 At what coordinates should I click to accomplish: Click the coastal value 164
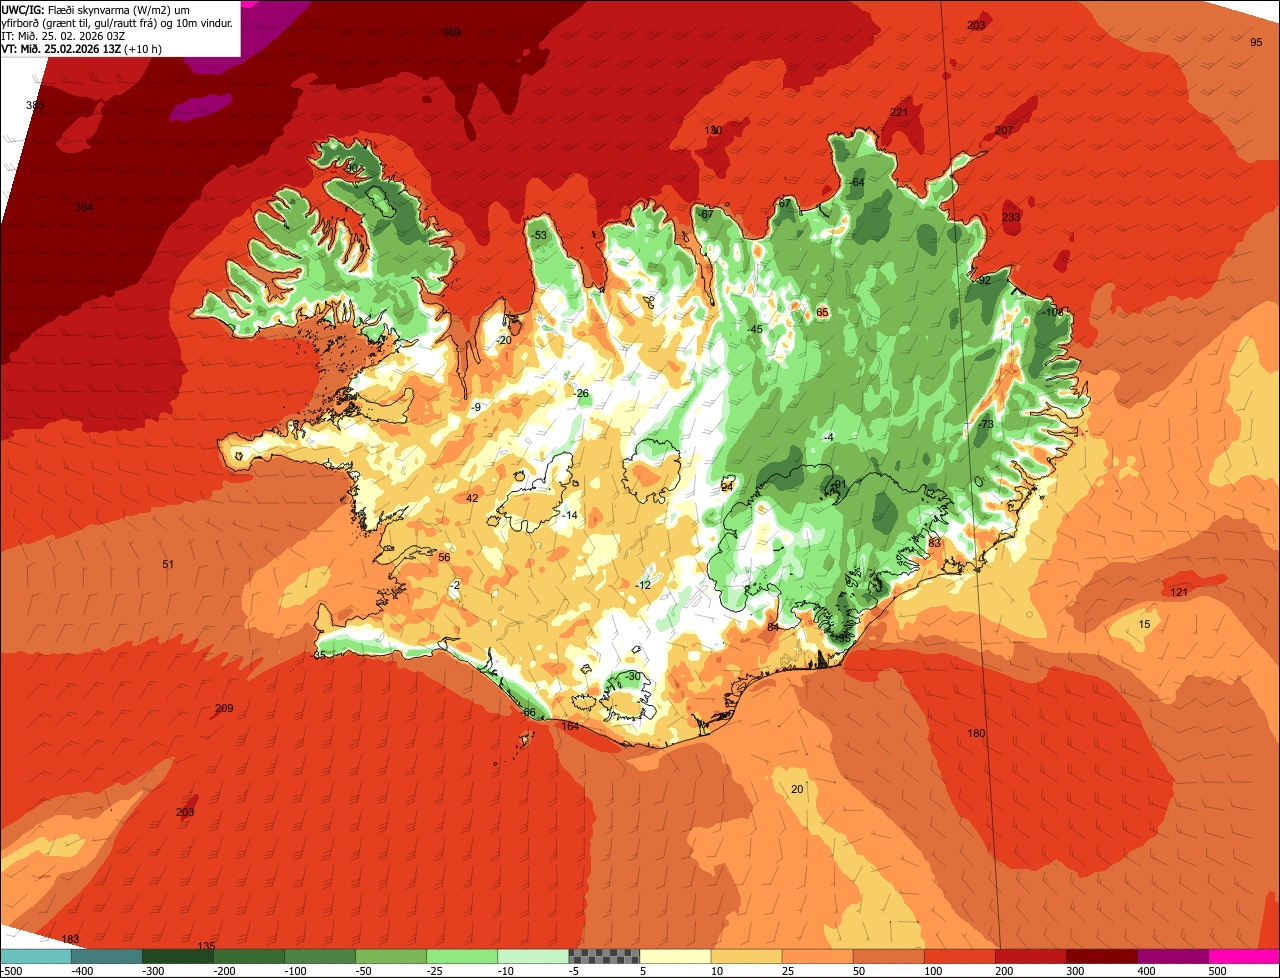(570, 726)
